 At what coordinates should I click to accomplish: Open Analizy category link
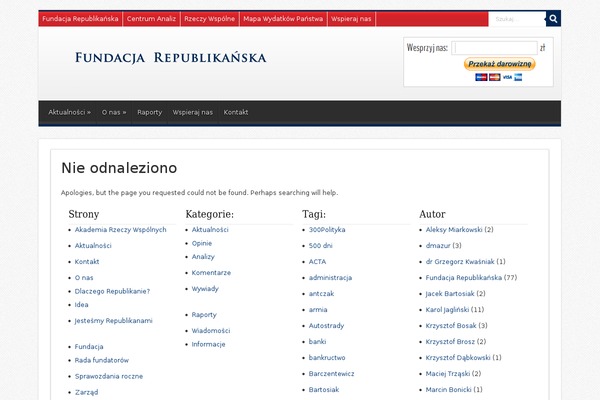pos(203,257)
